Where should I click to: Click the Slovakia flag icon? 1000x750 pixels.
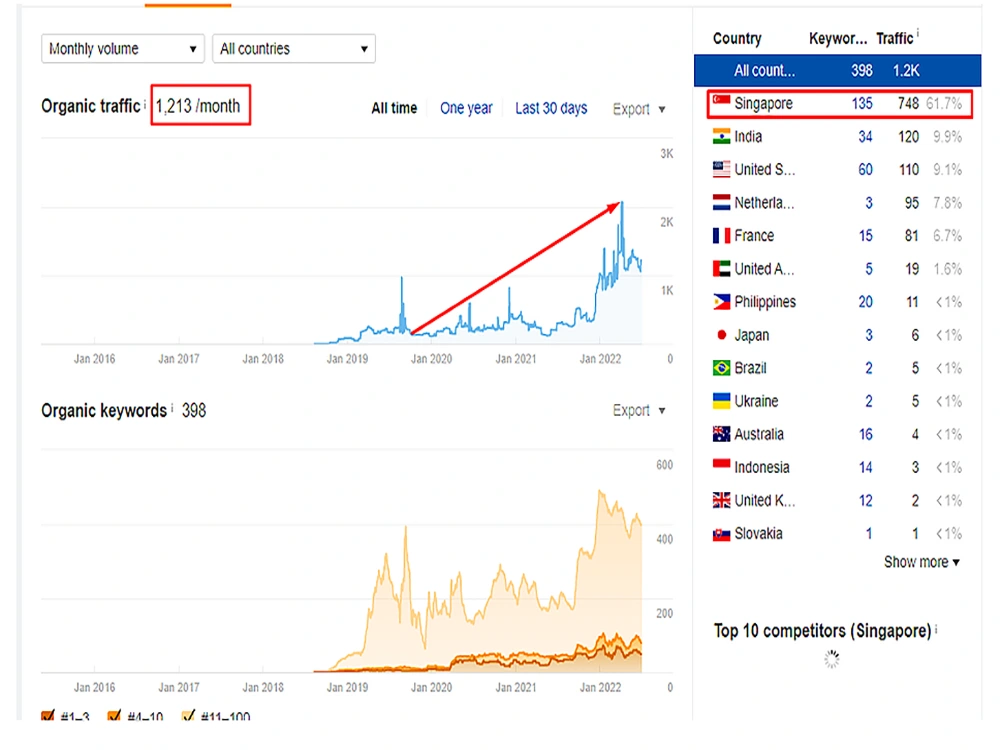[x=721, y=534]
